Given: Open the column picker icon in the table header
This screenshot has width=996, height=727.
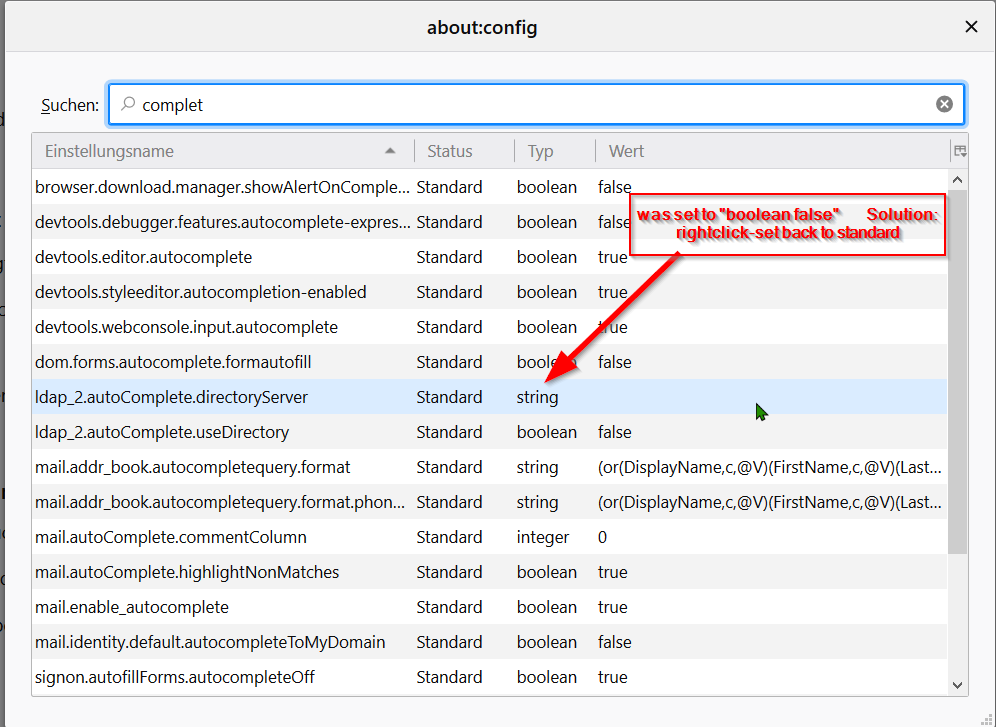Looking at the screenshot, I should [959, 151].
